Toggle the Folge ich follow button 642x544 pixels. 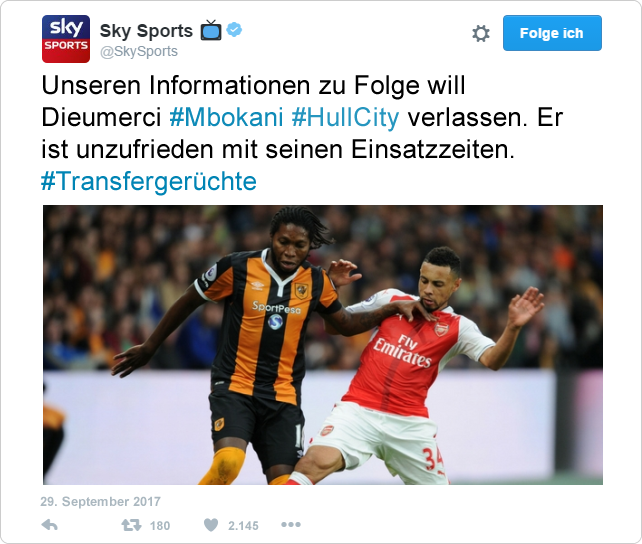552,33
